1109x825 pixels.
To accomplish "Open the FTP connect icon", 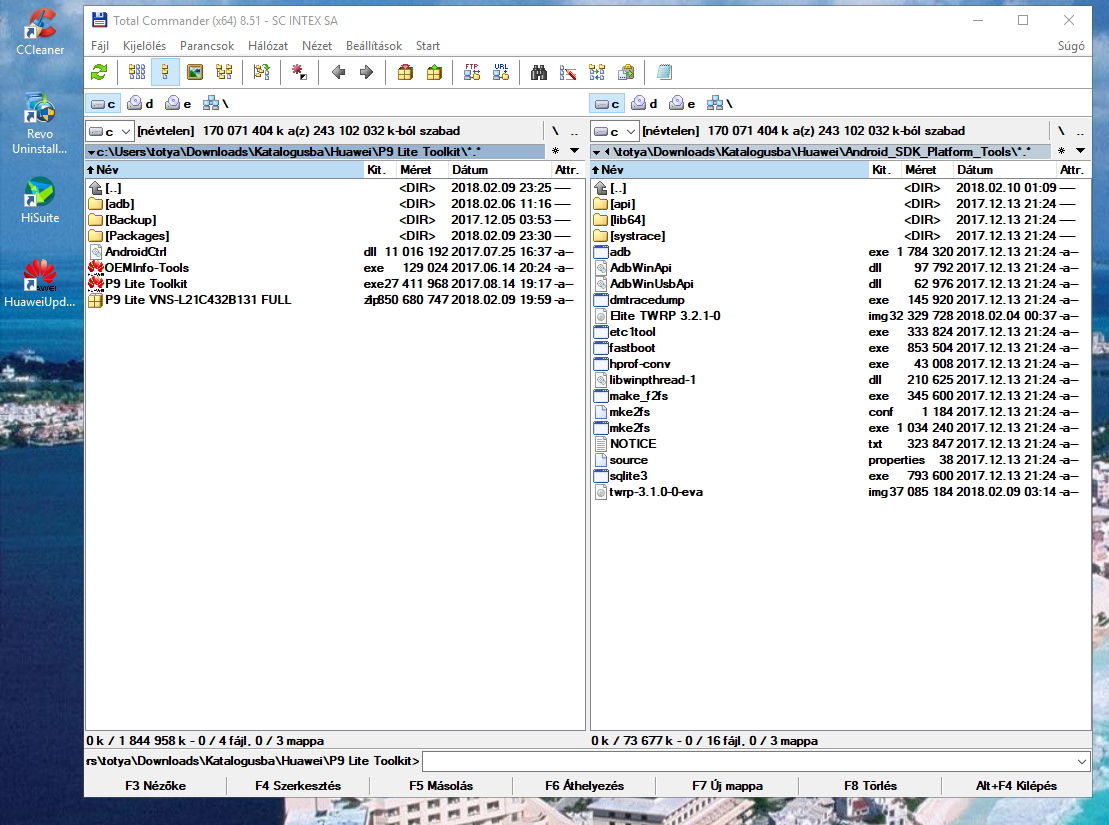I will point(472,72).
